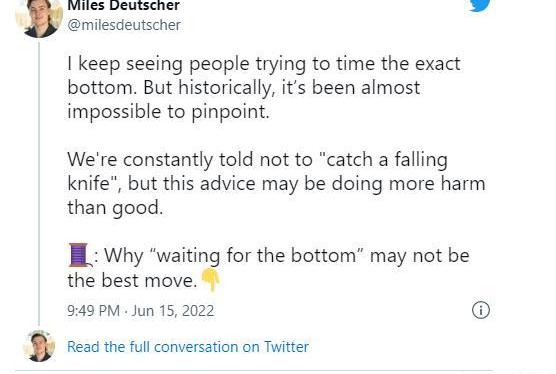556x374 pixels.
Task: Click the vertical thread connector line
Action: tap(39, 183)
